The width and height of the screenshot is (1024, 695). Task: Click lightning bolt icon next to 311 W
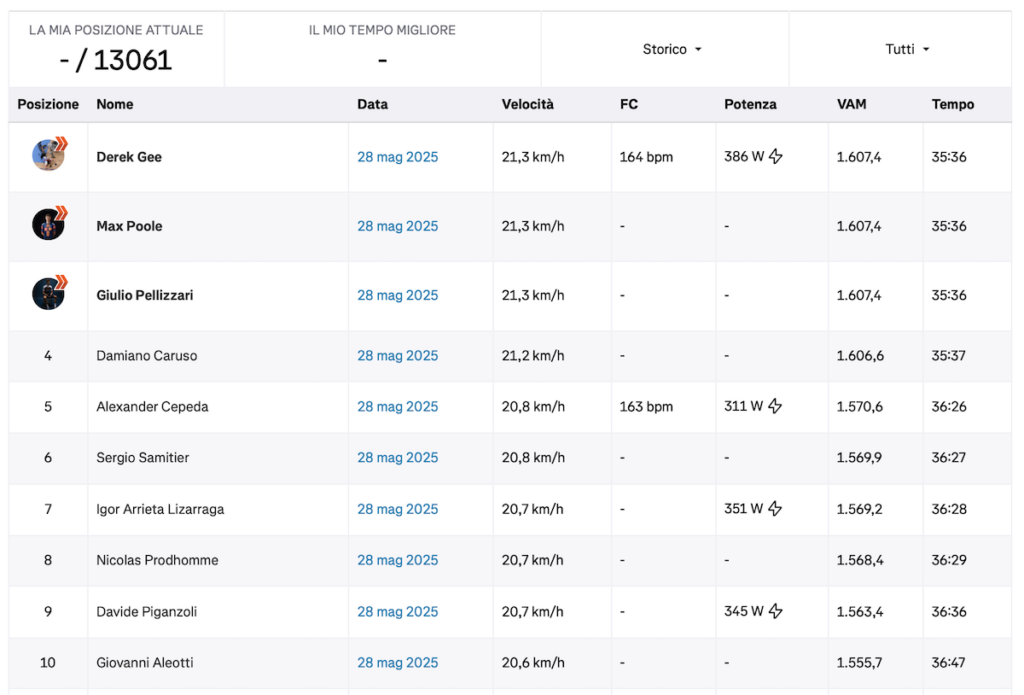click(775, 407)
